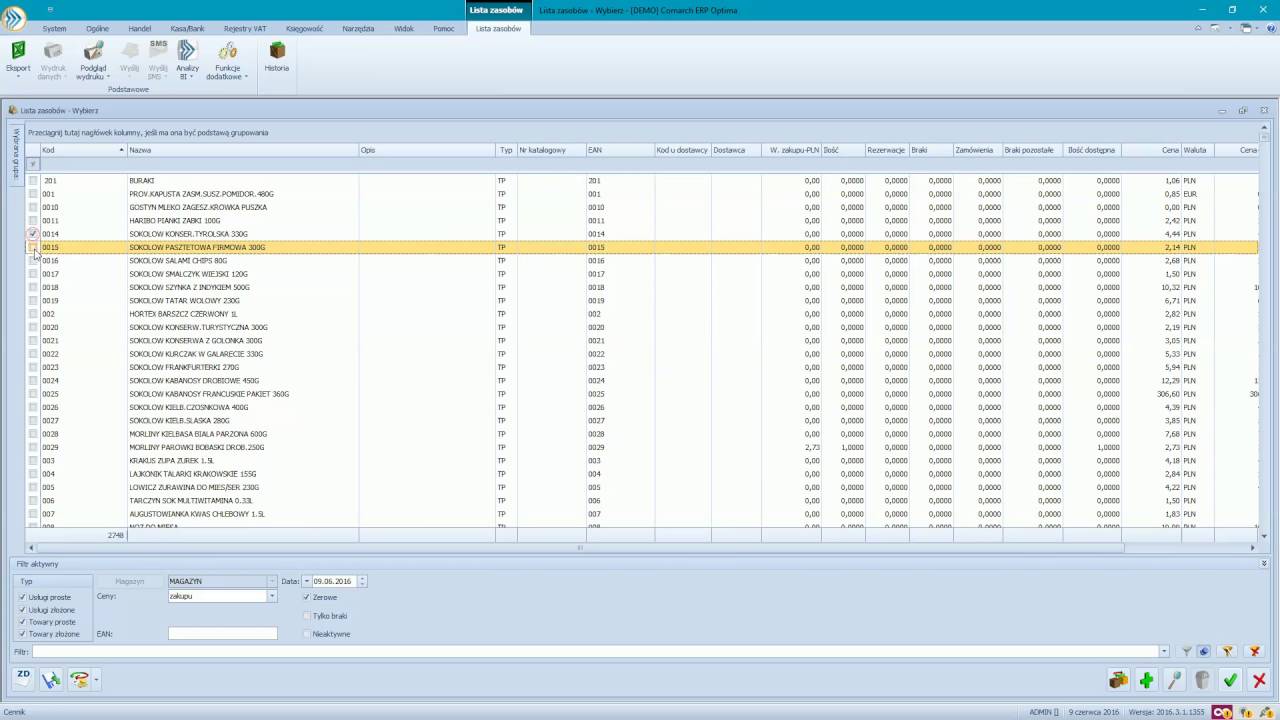Screen dimensions: 1280x720
Task: Click the blue pin filter icon
Action: (1204, 652)
